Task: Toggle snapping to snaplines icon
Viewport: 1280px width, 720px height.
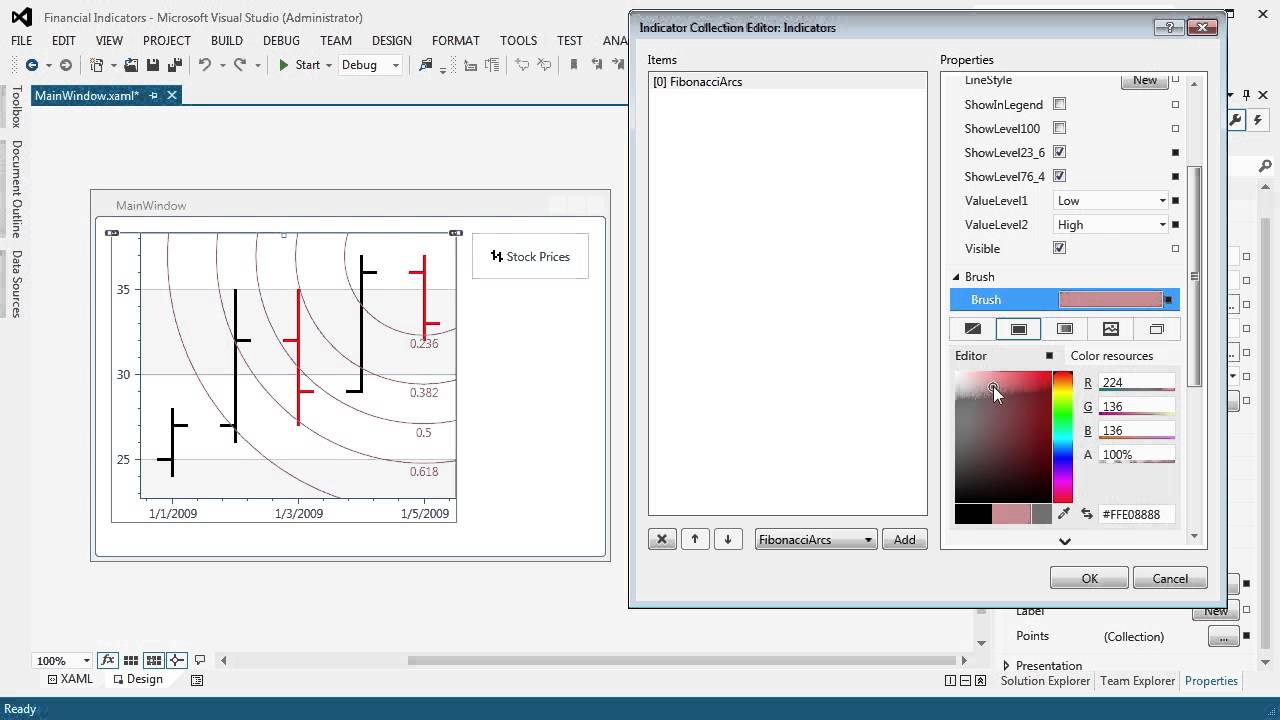Action: coord(177,660)
